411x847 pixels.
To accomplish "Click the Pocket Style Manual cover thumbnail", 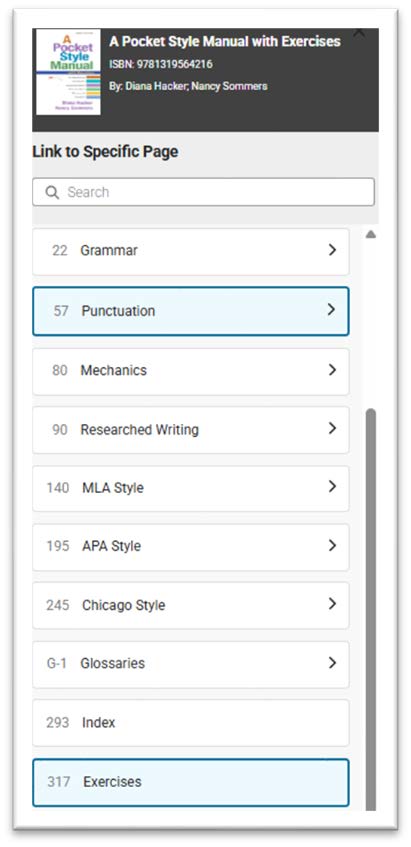I will tap(68, 71).
